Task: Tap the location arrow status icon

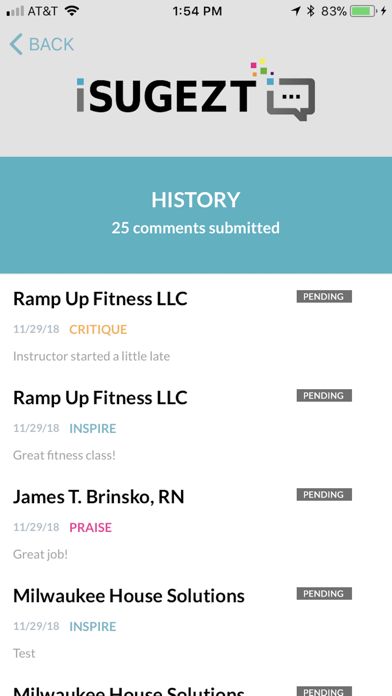Action: click(x=296, y=11)
